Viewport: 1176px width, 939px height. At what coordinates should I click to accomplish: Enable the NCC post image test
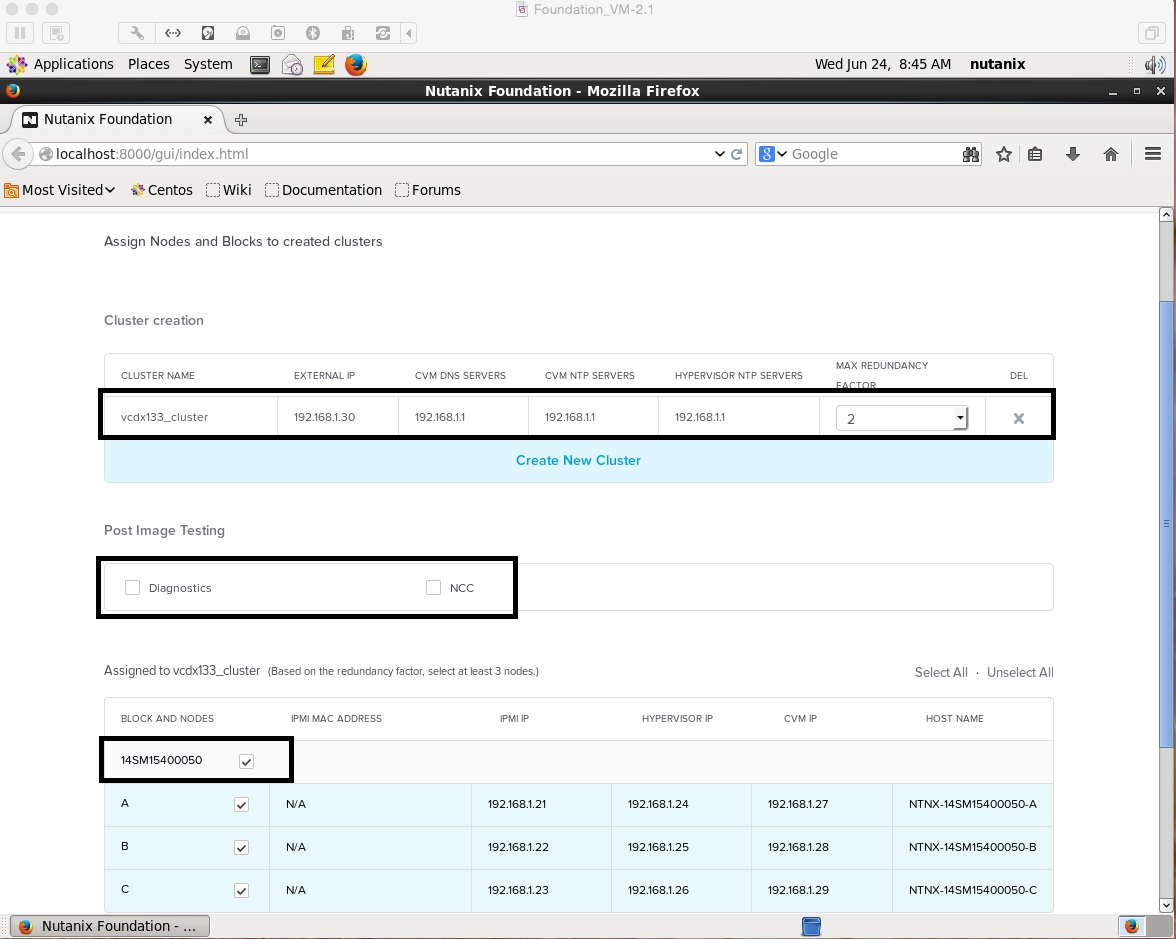tap(433, 588)
